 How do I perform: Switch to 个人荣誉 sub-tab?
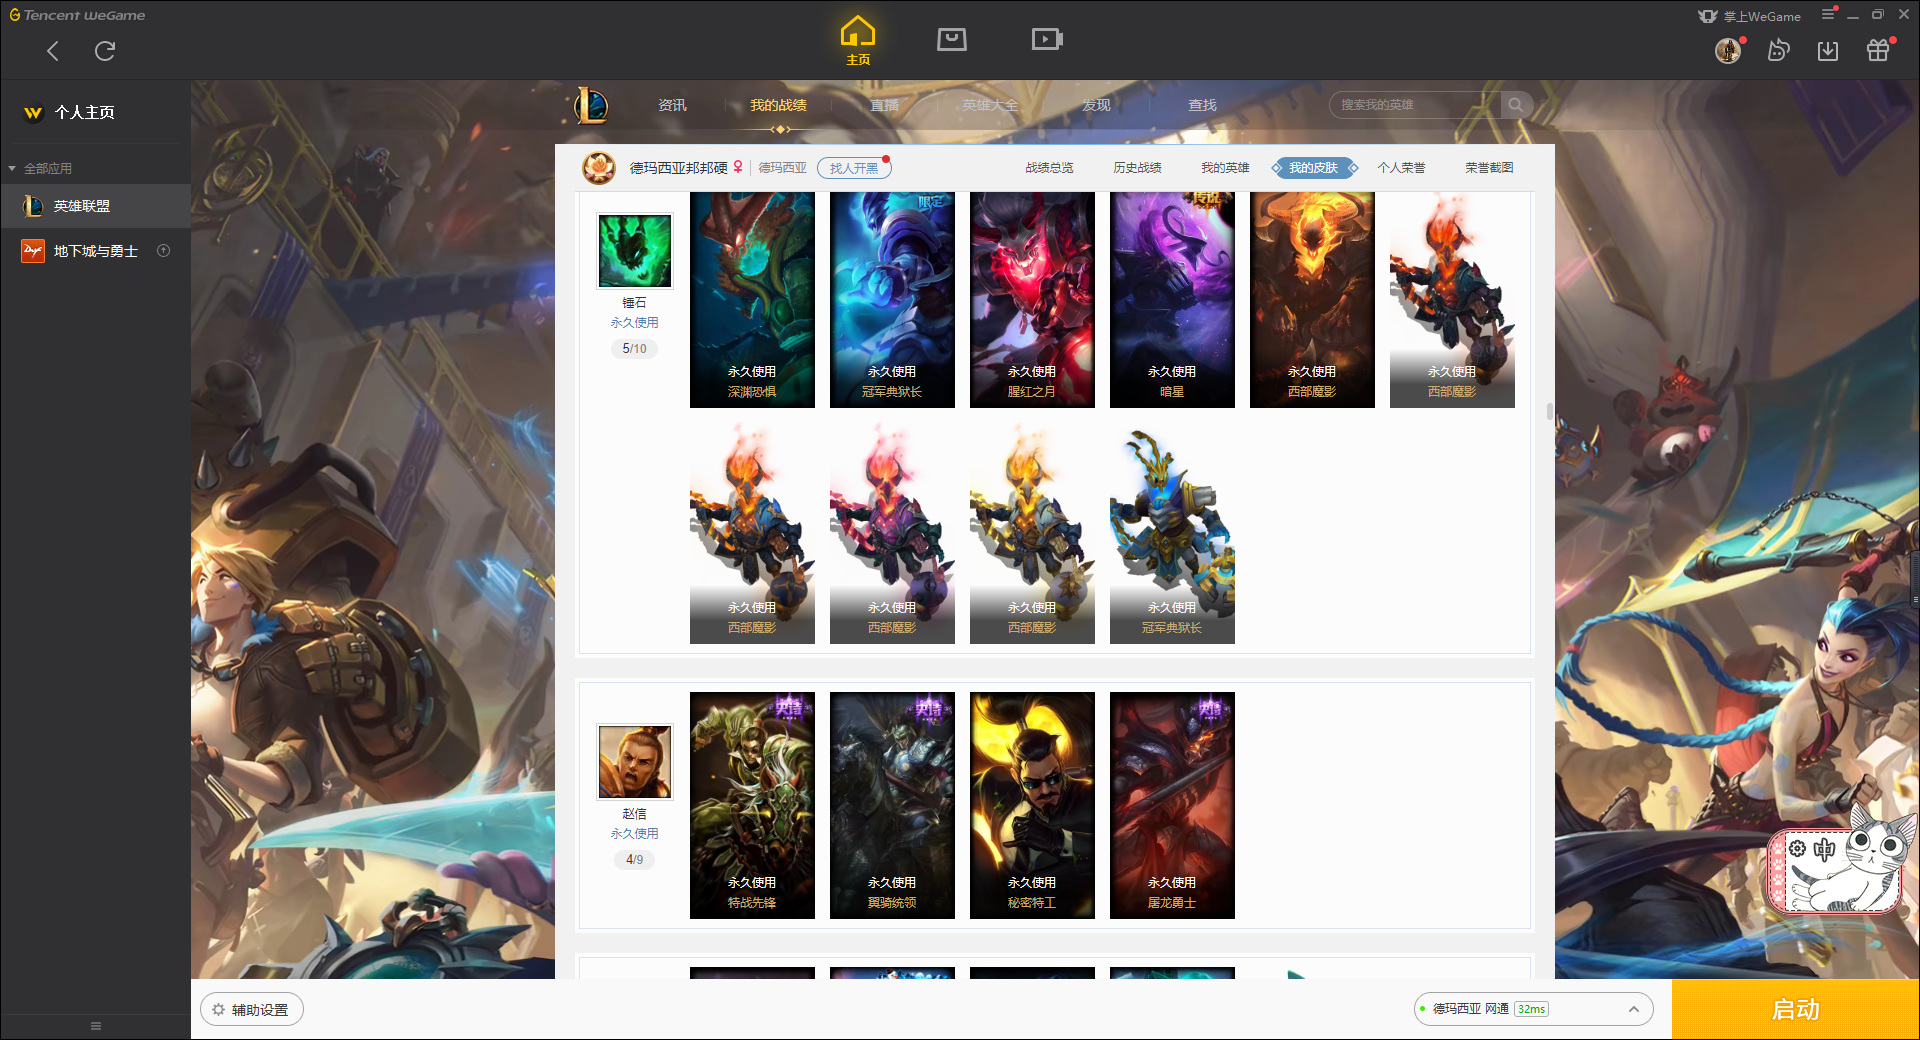(x=1401, y=168)
